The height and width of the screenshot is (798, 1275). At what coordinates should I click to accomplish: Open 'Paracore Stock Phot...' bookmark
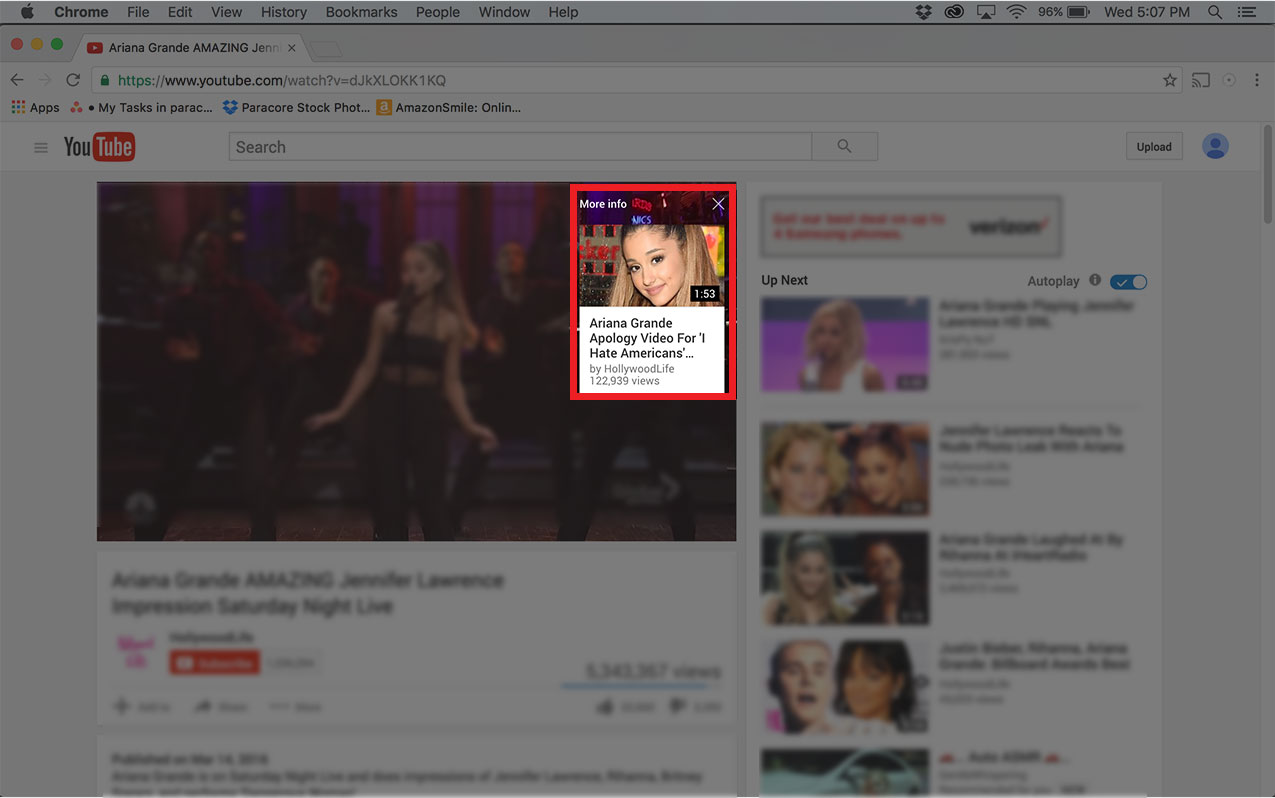click(296, 107)
